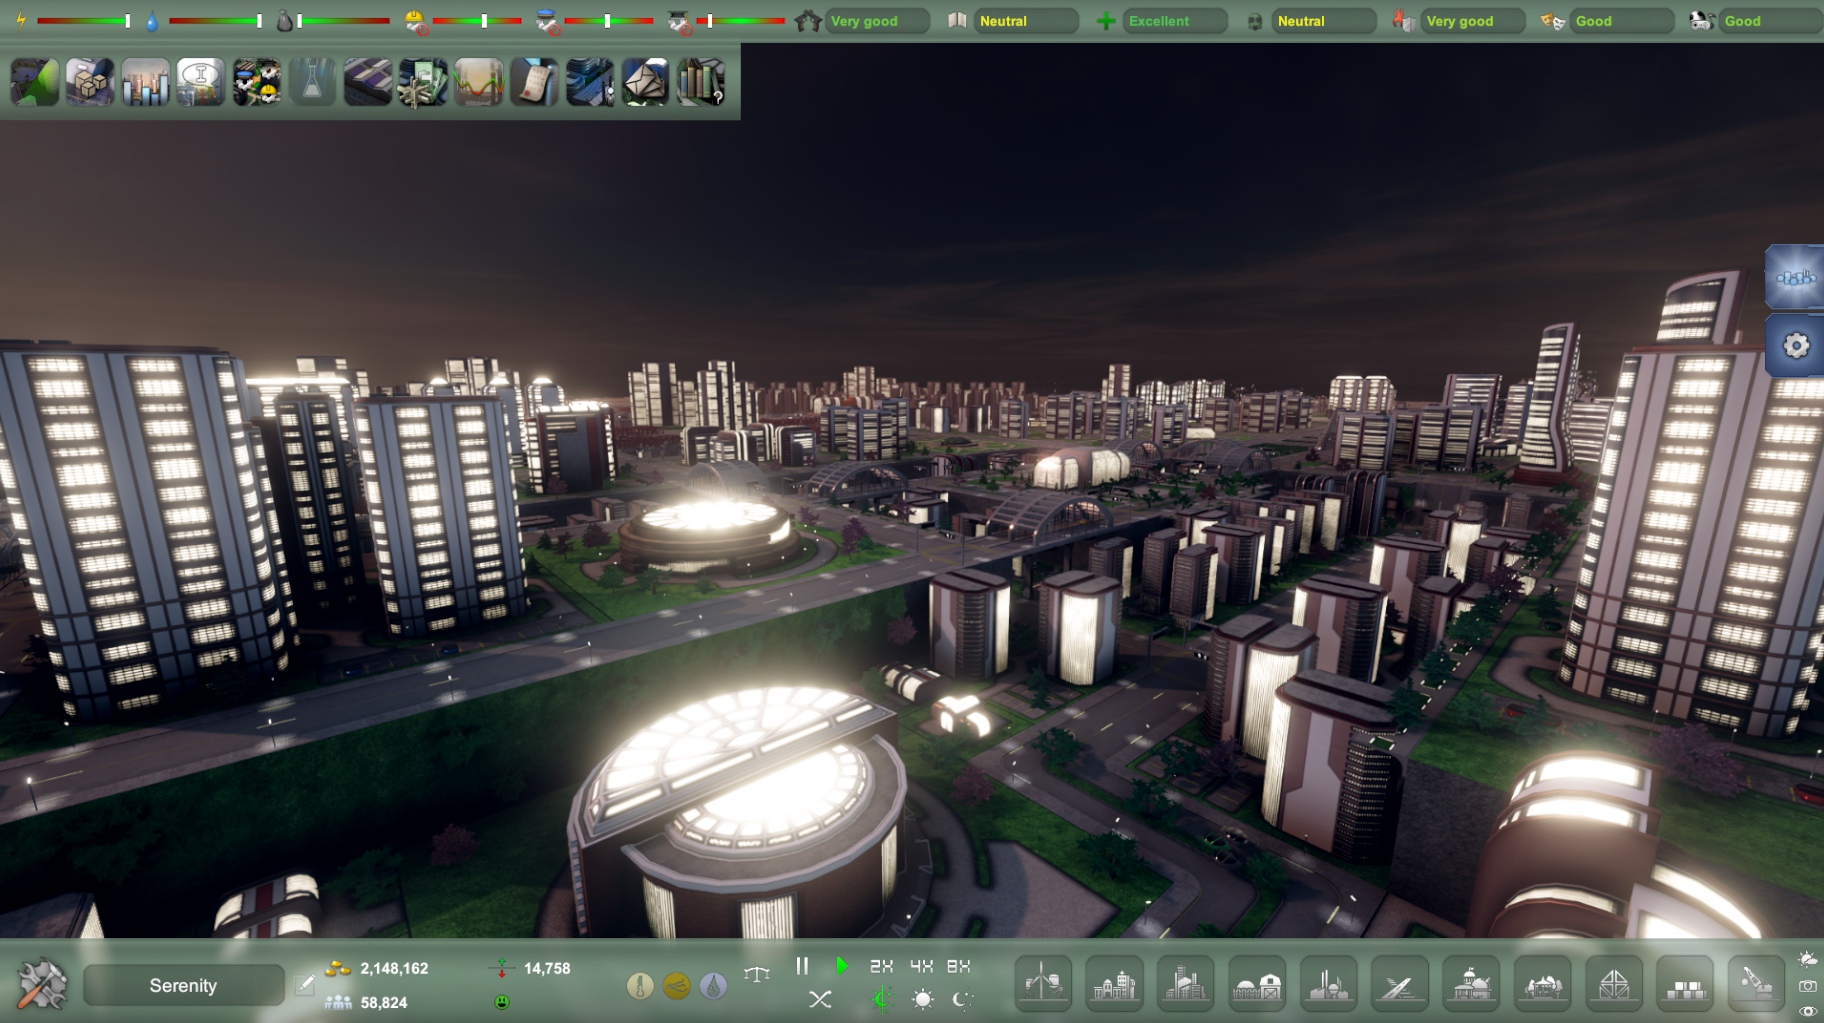Click the crossed arrows shuffle icon

tap(820, 999)
